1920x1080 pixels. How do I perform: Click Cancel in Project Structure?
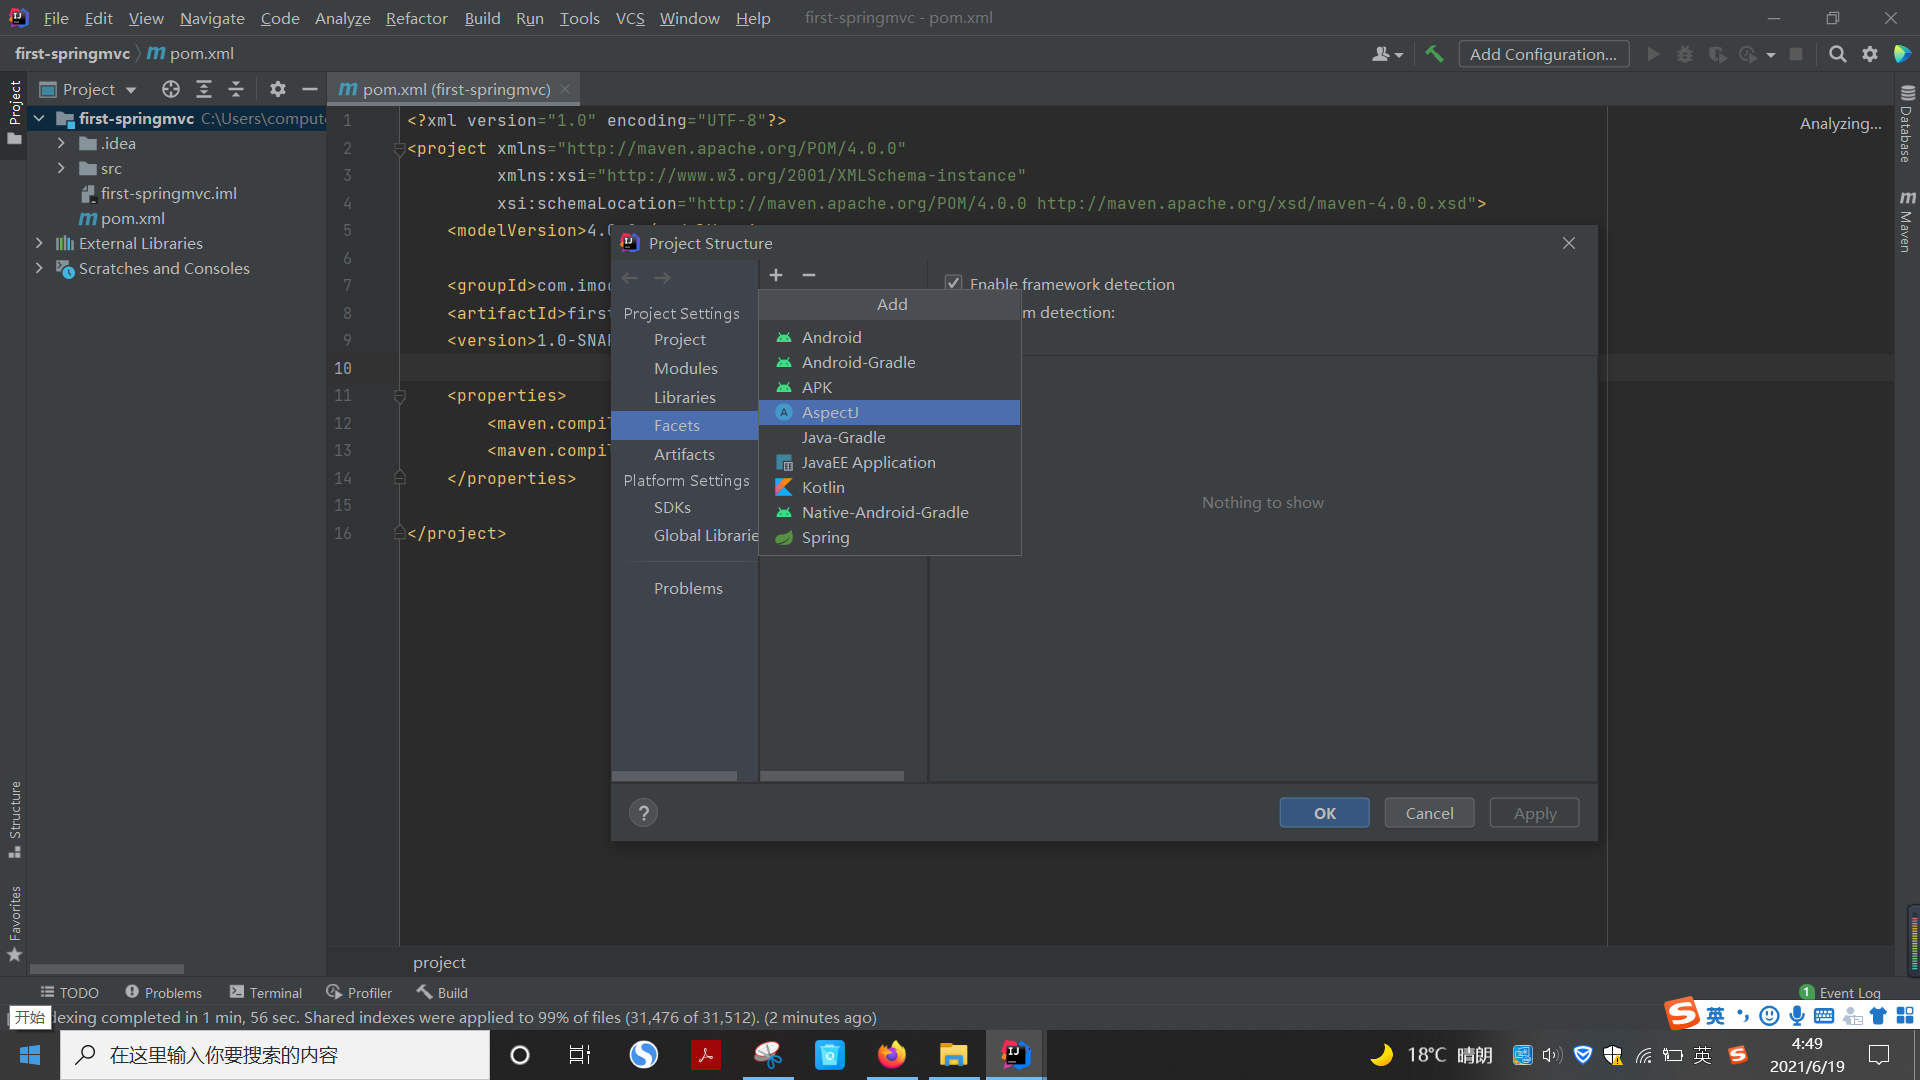[x=1429, y=813]
